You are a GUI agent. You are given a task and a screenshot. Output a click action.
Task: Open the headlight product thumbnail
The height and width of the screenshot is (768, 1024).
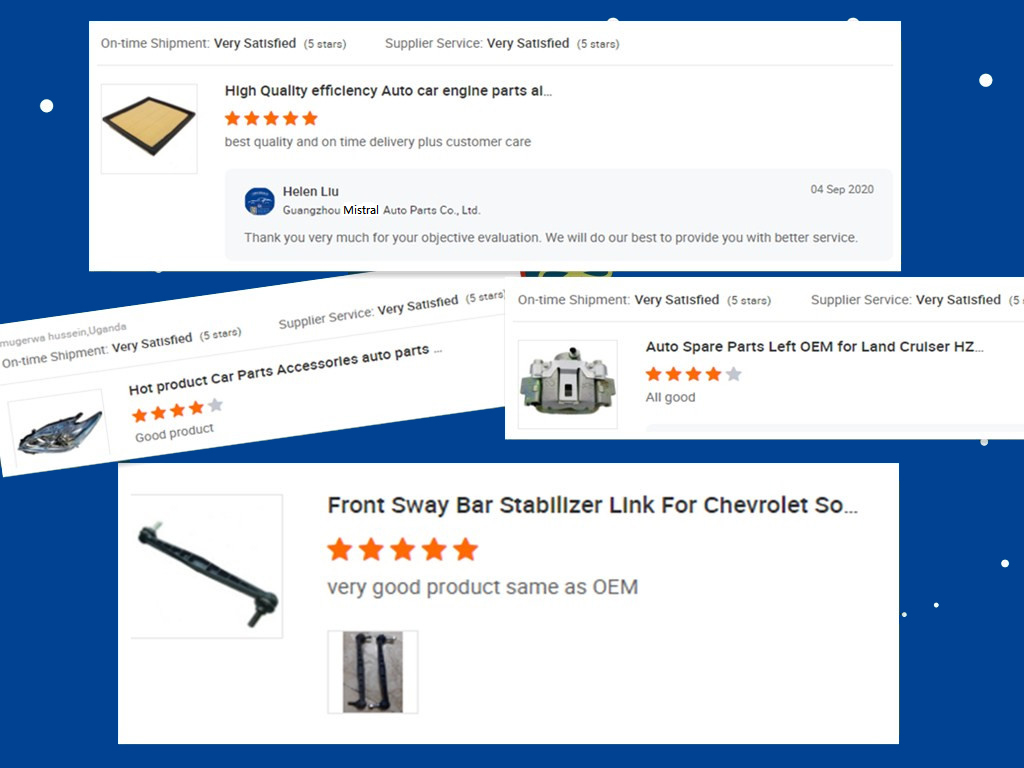pyautogui.click(x=59, y=428)
